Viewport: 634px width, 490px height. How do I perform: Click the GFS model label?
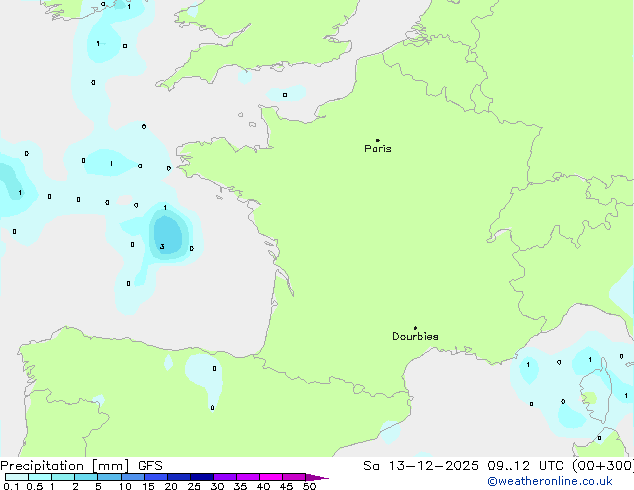[x=150, y=466]
